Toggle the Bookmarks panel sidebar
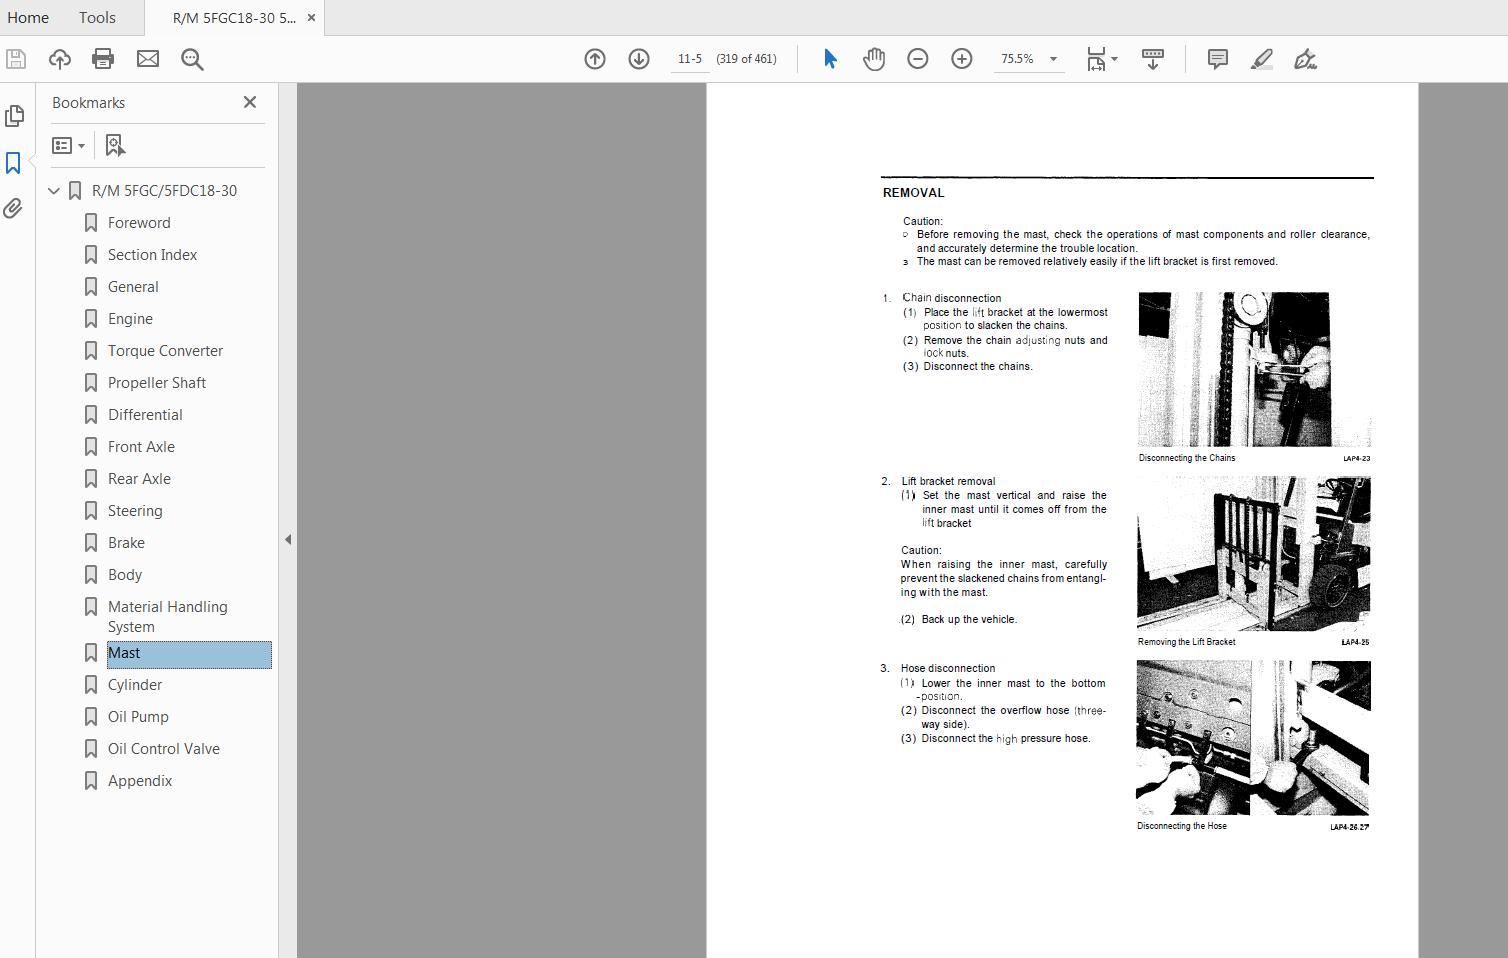Image resolution: width=1508 pixels, height=958 pixels. 13,162
